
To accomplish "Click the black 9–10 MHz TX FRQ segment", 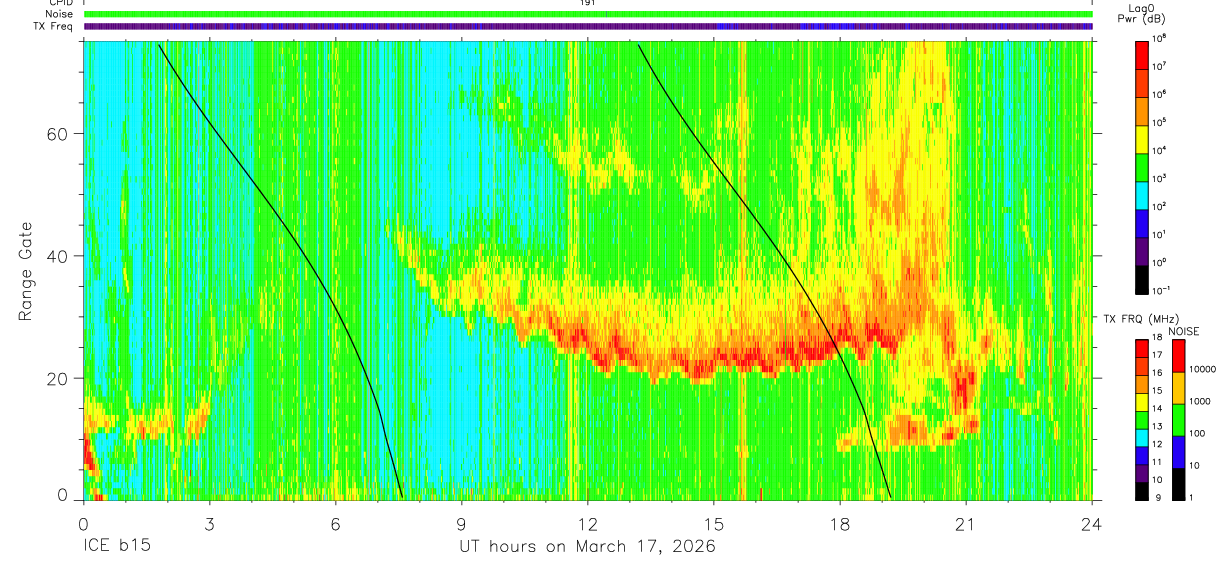I will click(1142, 490).
